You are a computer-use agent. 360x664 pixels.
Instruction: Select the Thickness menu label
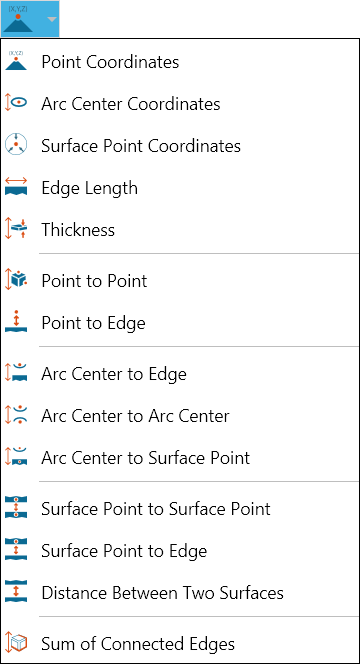click(x=78, y=230)
